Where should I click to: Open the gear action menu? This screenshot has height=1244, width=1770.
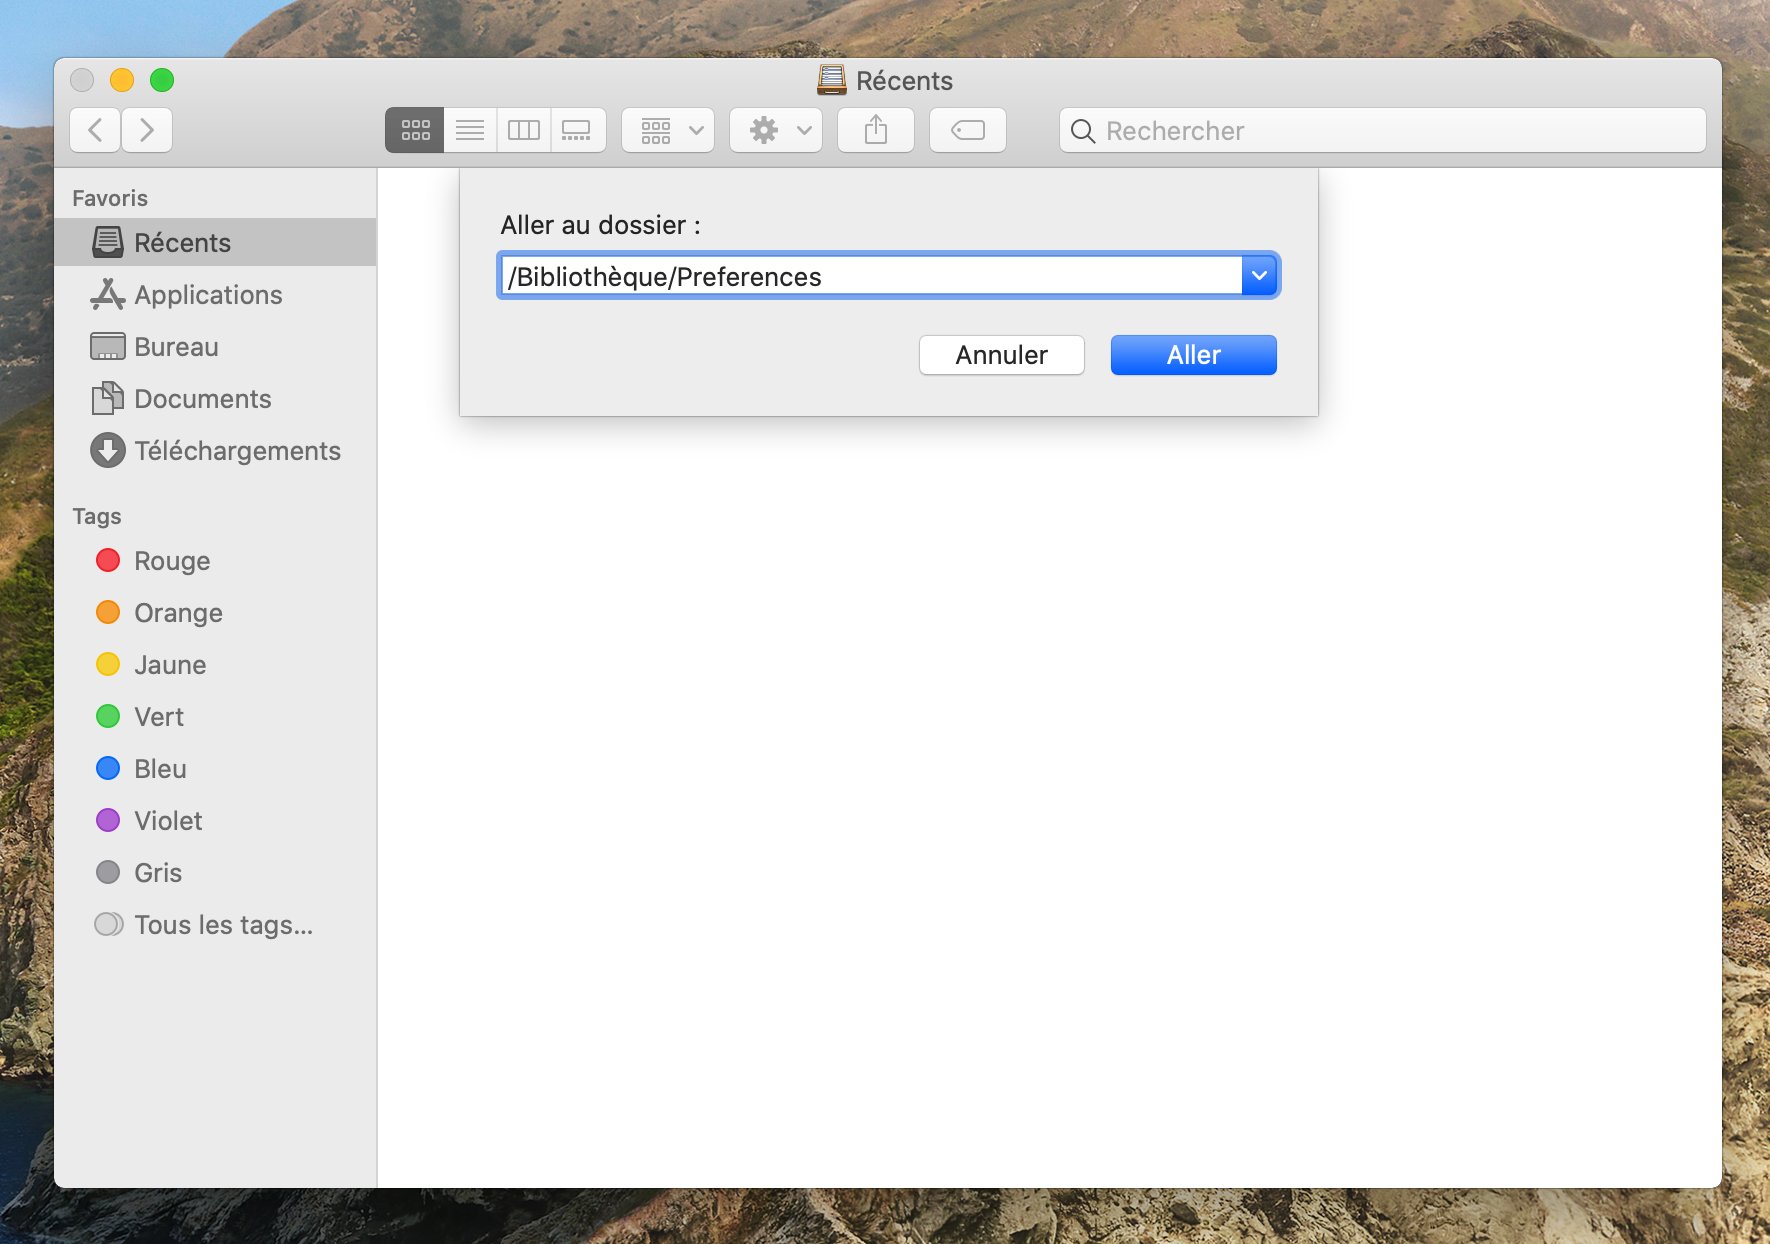(776, 130)
